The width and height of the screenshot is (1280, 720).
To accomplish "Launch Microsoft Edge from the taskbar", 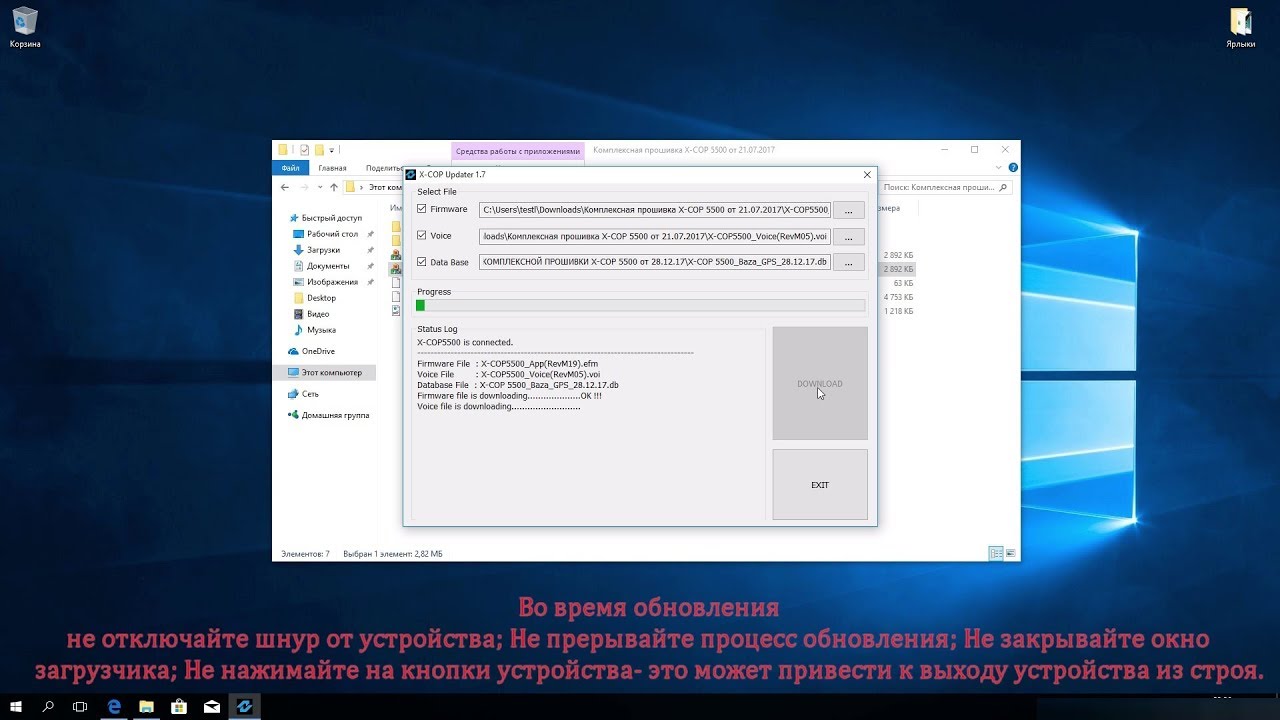I will [114, 706].
